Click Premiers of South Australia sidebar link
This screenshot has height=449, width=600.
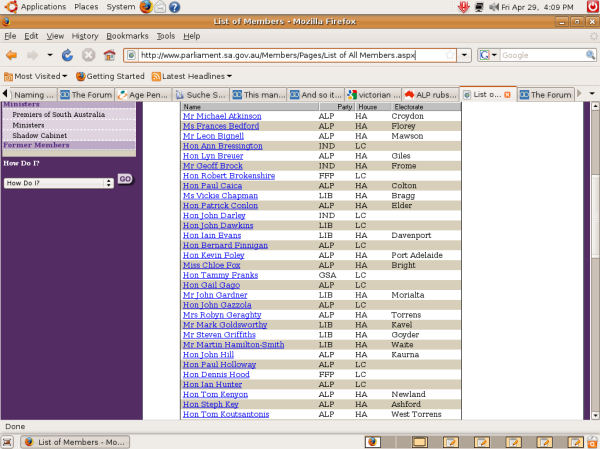[x=59, y=114]
